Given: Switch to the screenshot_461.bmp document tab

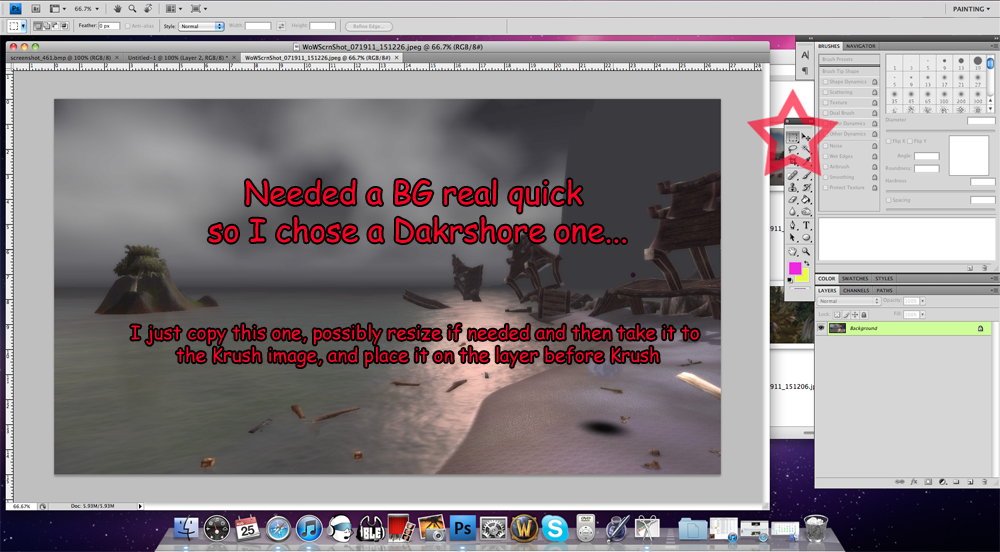Looking at the screenshot, I should [x=60, y=58].
